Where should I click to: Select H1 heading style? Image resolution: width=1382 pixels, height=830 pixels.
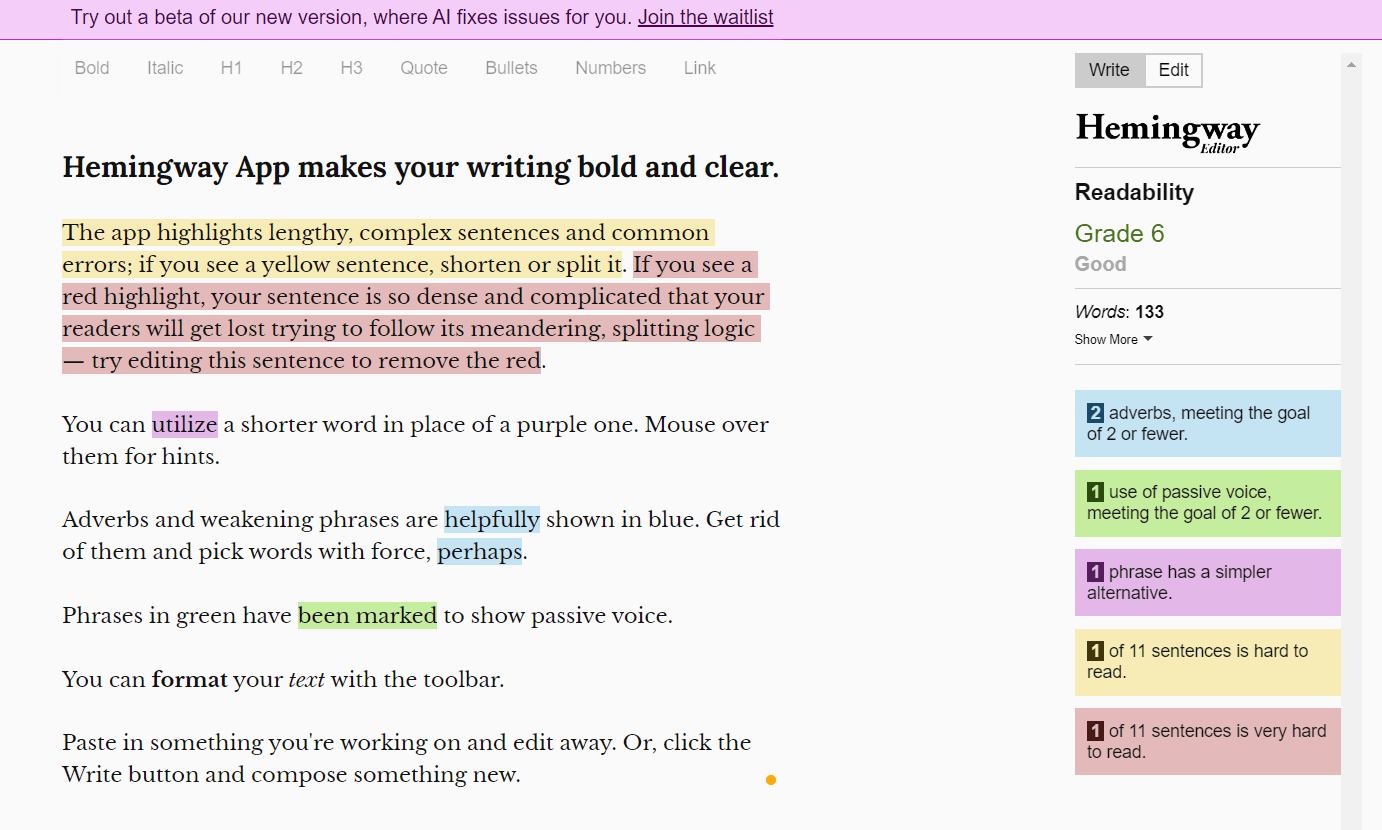tap(231, 68)
